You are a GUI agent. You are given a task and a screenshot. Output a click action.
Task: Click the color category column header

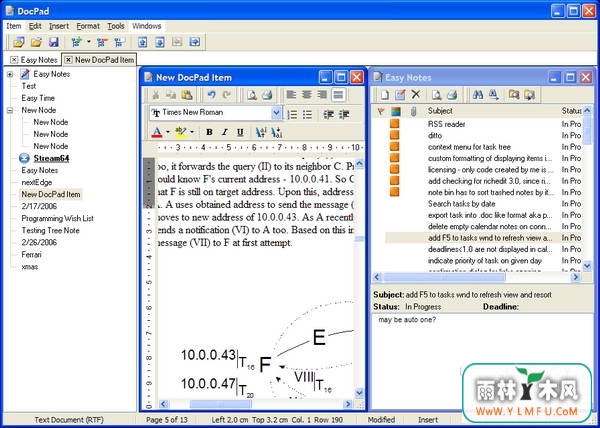click(396, 111)
